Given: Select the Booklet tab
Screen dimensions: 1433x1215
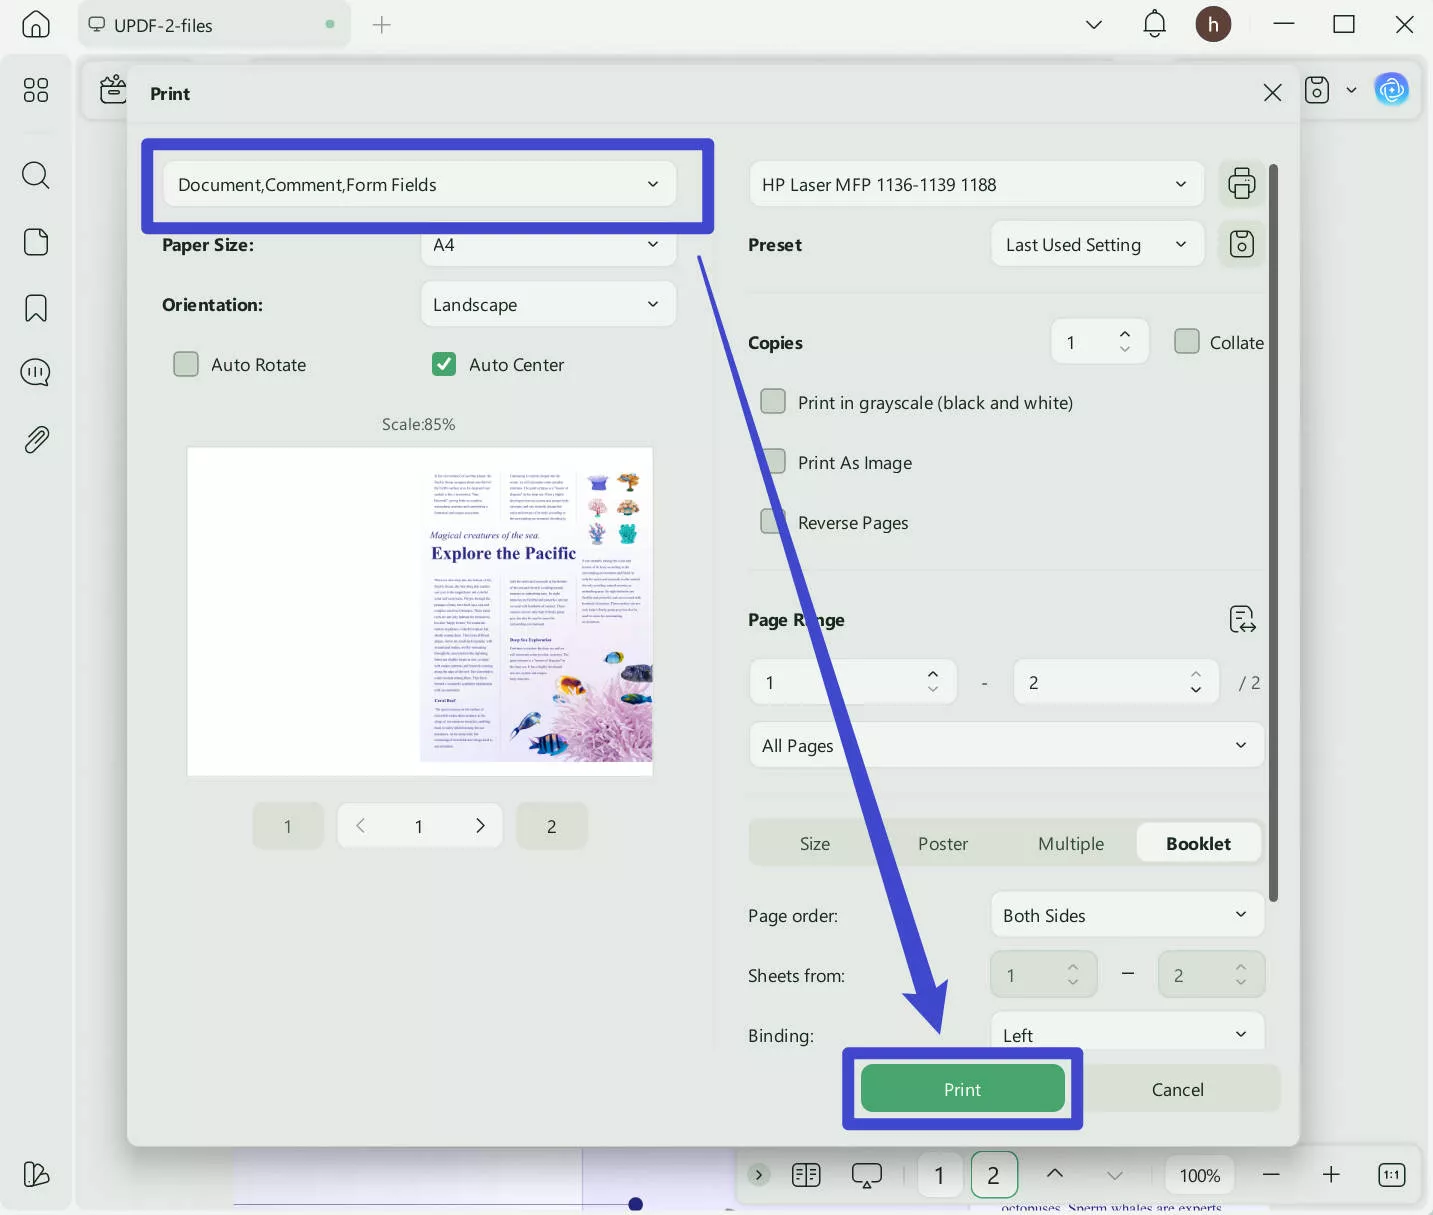Looking at the screenshot, I should click(1198, 843).
